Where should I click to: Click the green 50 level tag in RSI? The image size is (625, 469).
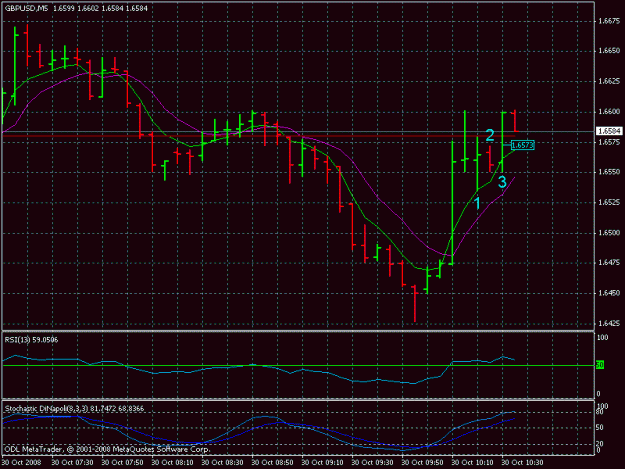point(600,365)
